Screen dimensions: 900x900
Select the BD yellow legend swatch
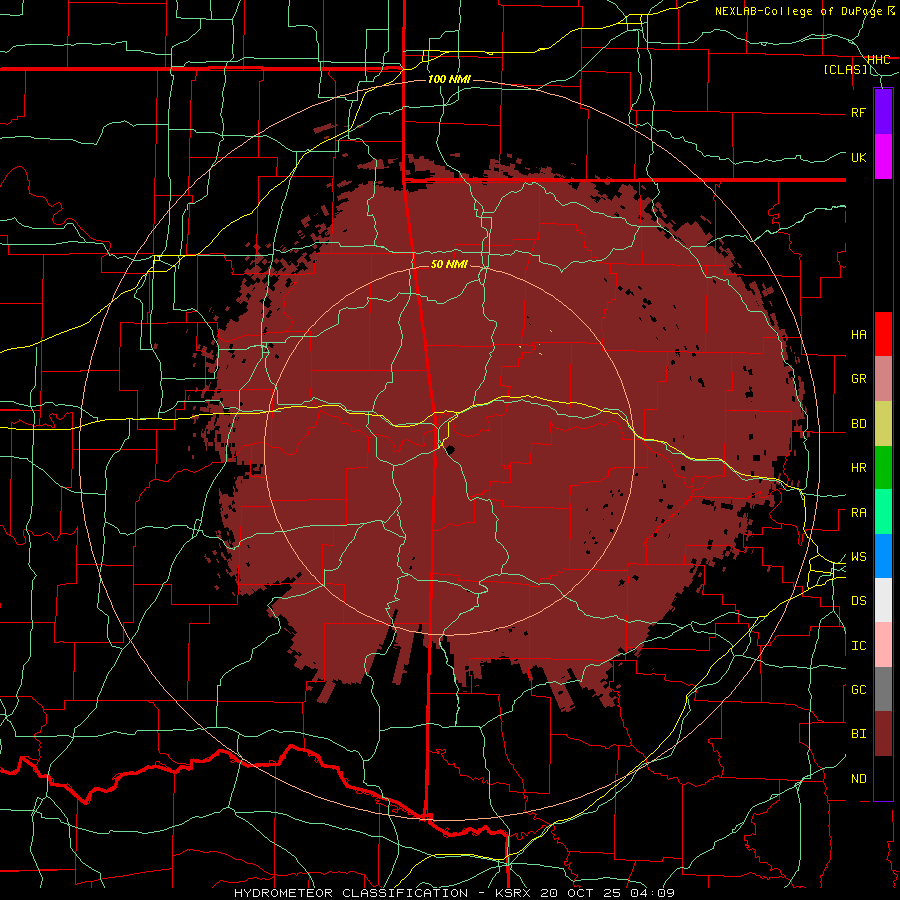click(x=883, y=424)
